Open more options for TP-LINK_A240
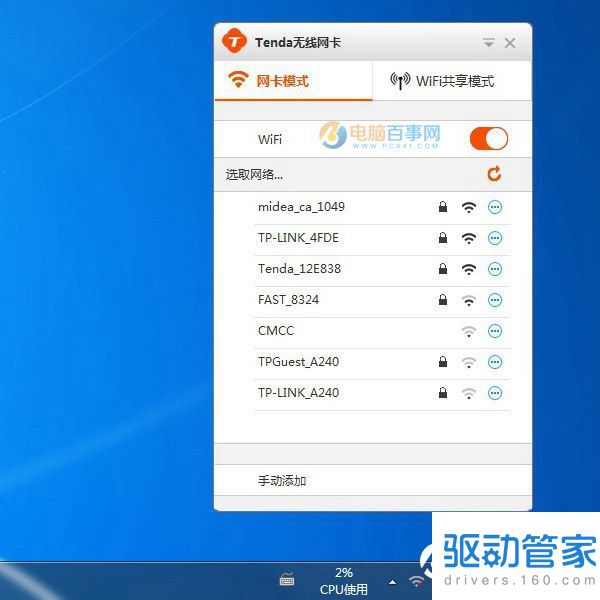This screenshot has height=600, width=600. (x=495, y=393)
